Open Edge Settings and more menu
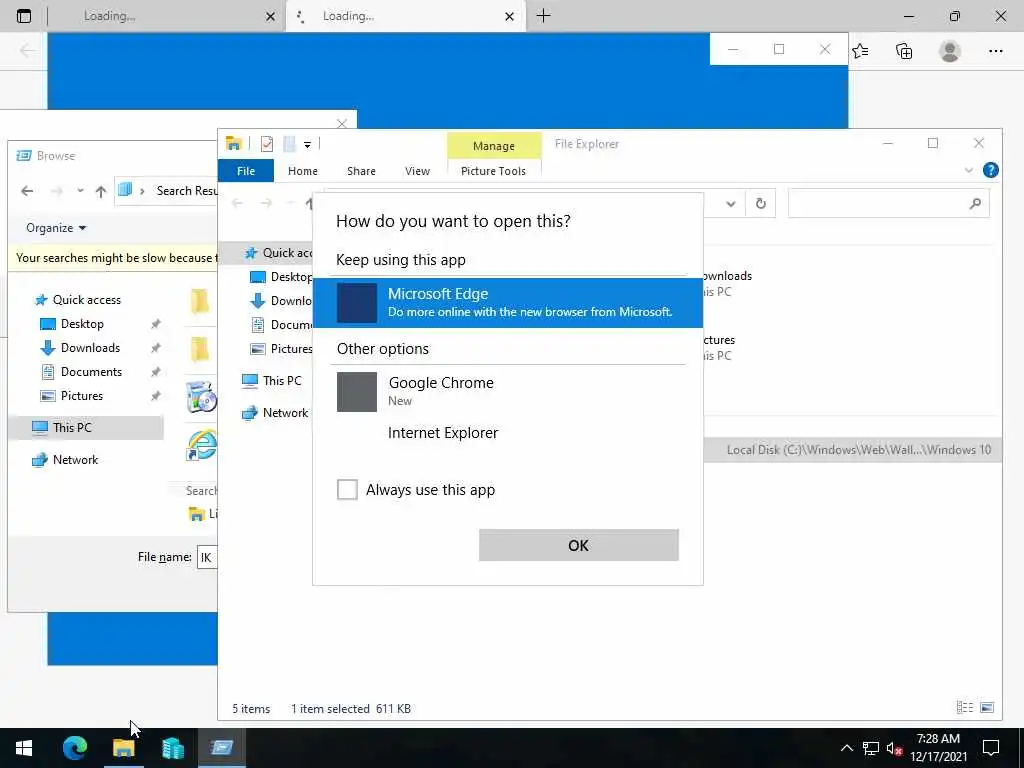Viewport: 1024px width, 768px height. tap(995, 51)
